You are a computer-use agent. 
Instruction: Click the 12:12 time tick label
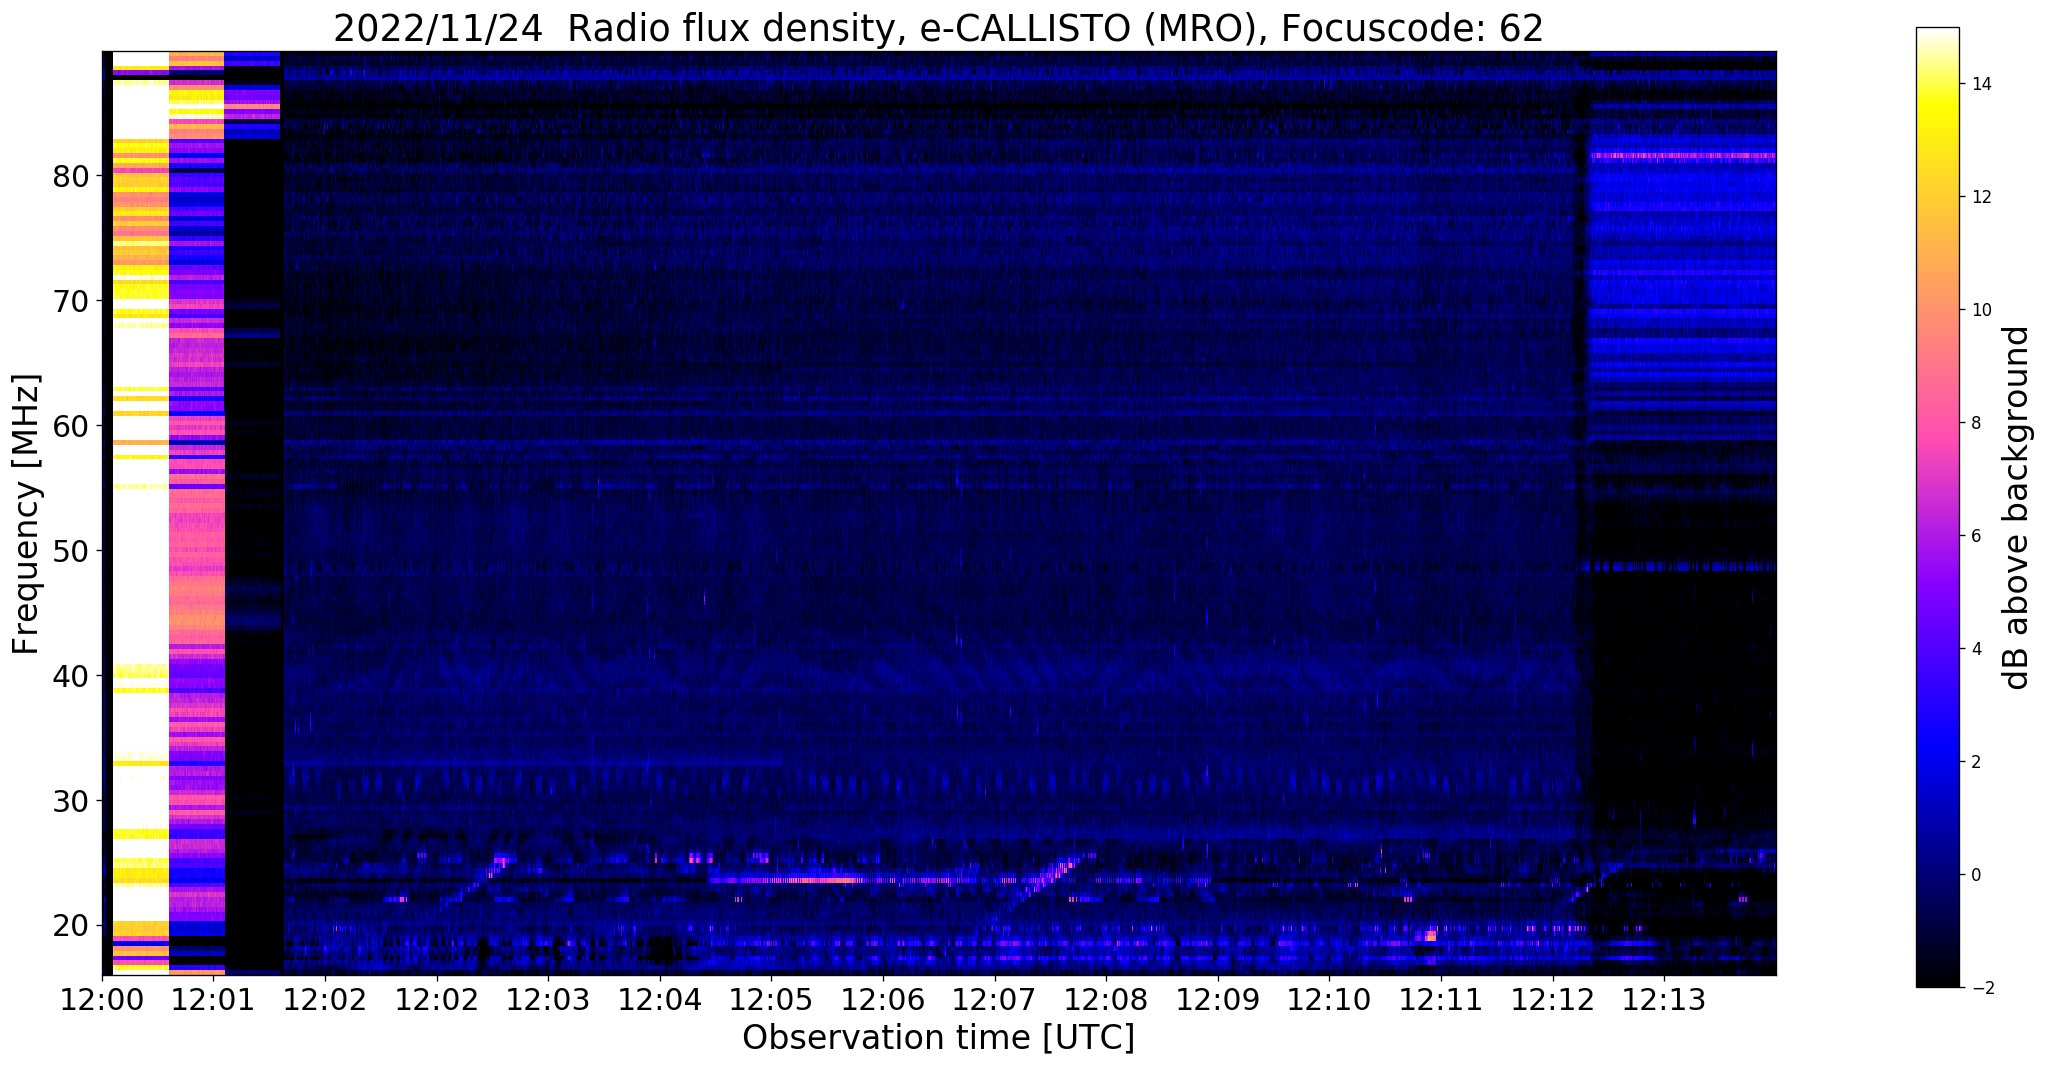pyautogui.click(x=1552, y=1000)
